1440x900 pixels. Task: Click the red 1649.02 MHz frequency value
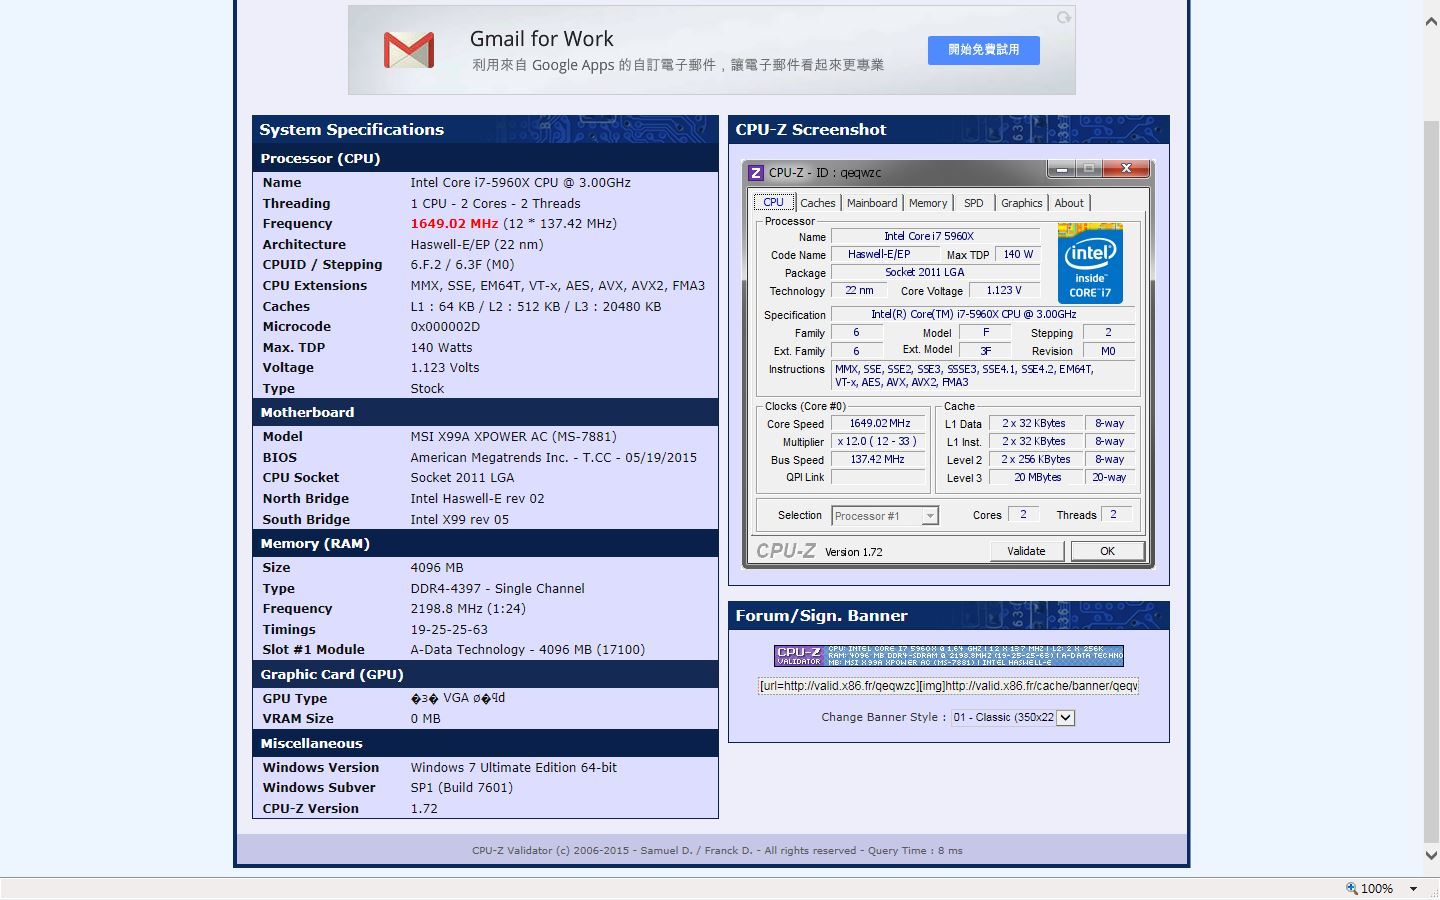[454, 224]
